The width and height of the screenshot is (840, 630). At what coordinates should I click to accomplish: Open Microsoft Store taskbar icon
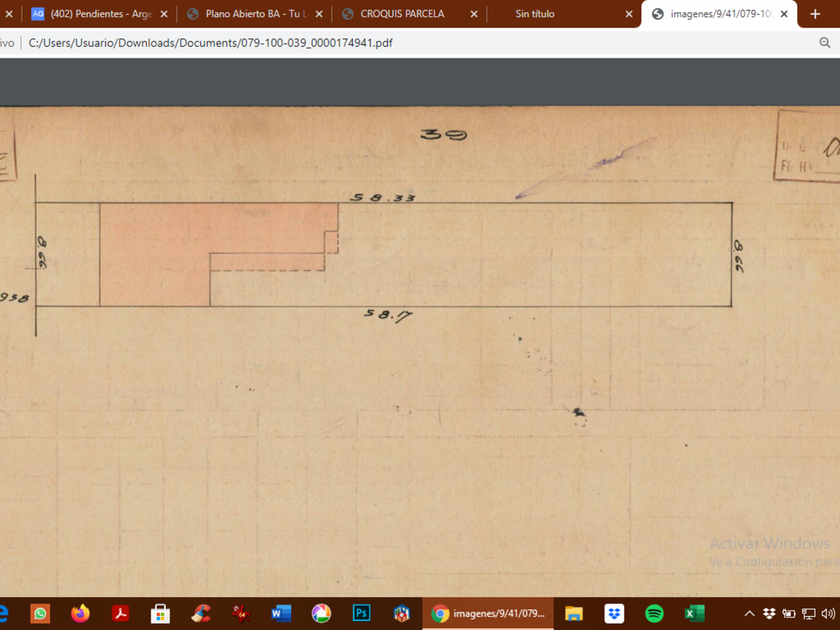point(160,613)
